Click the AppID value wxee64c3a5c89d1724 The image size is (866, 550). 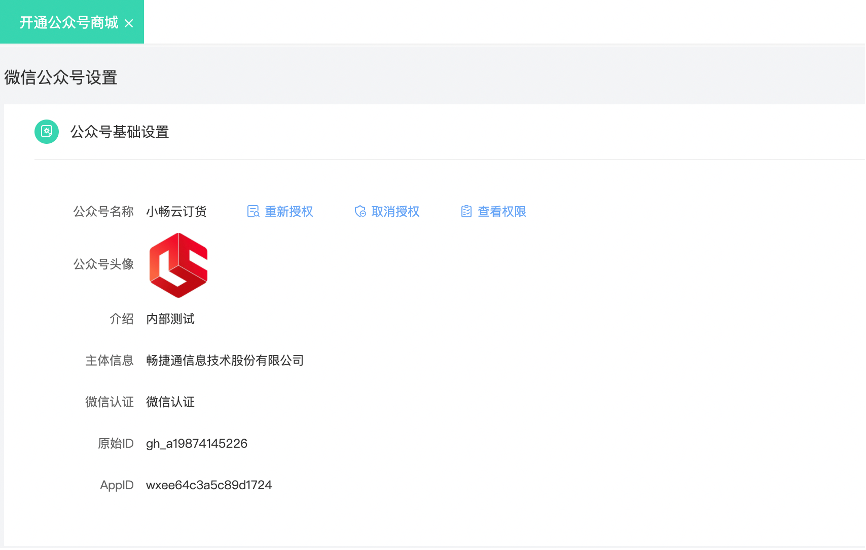point(209,485)
